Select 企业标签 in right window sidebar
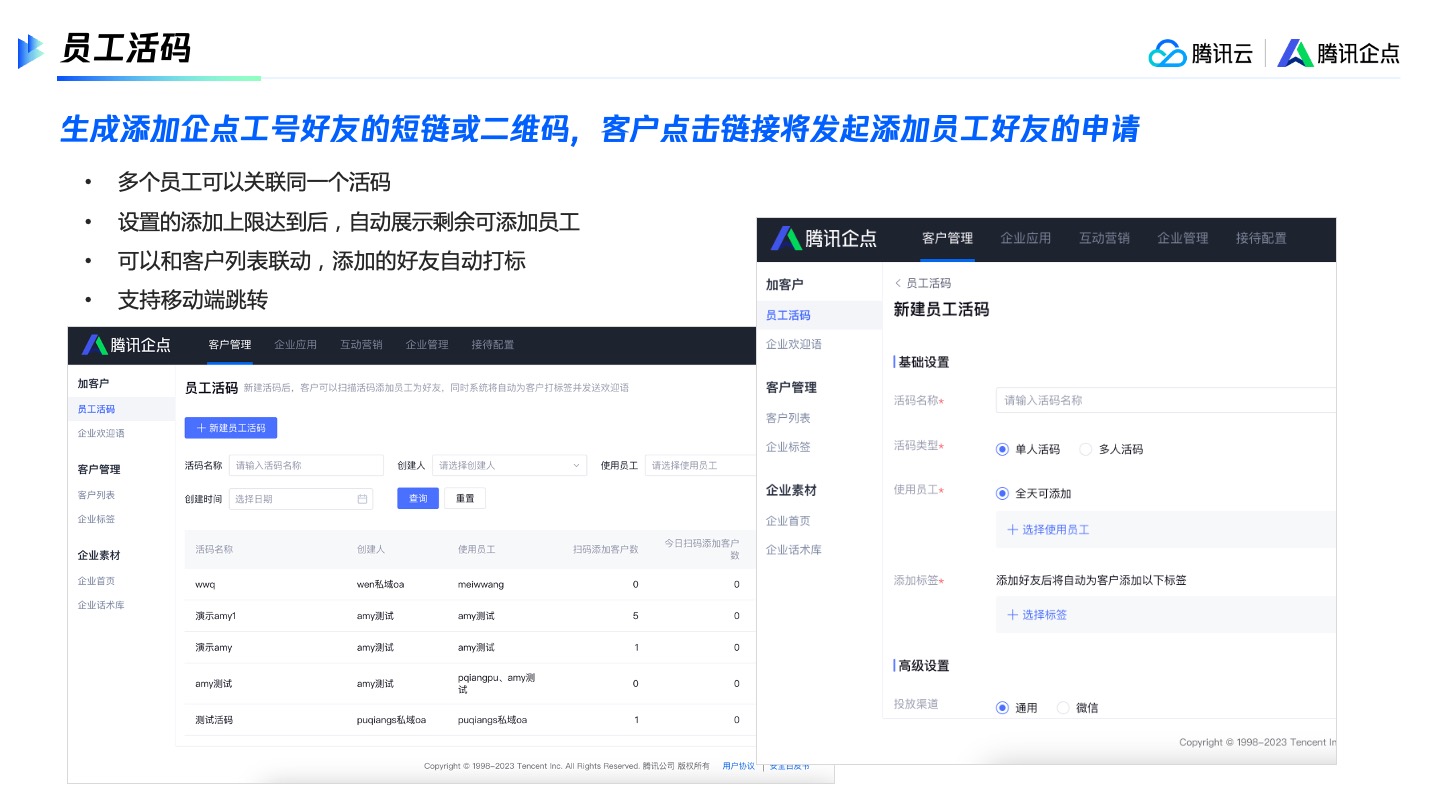Viewport: 1440px width, 810px height. point(788,447)
